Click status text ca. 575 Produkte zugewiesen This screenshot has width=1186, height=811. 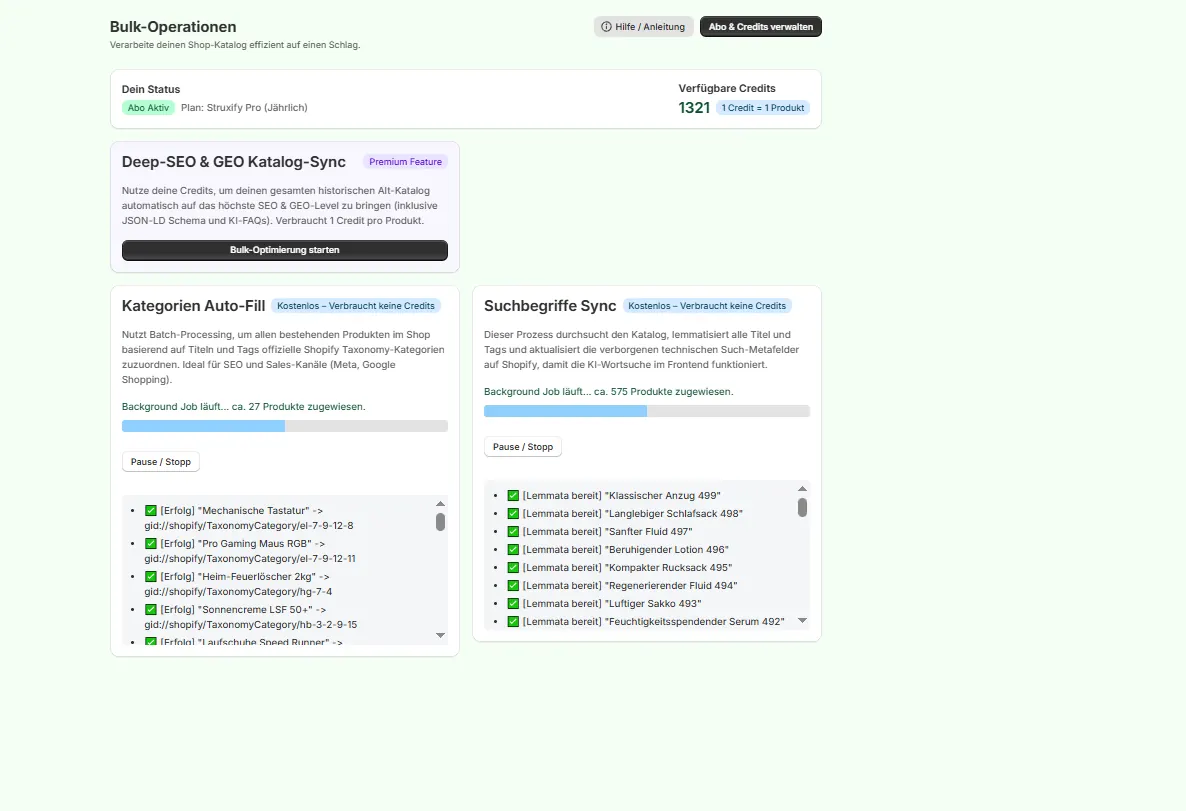pyautogui.click(x=663, y=391)
